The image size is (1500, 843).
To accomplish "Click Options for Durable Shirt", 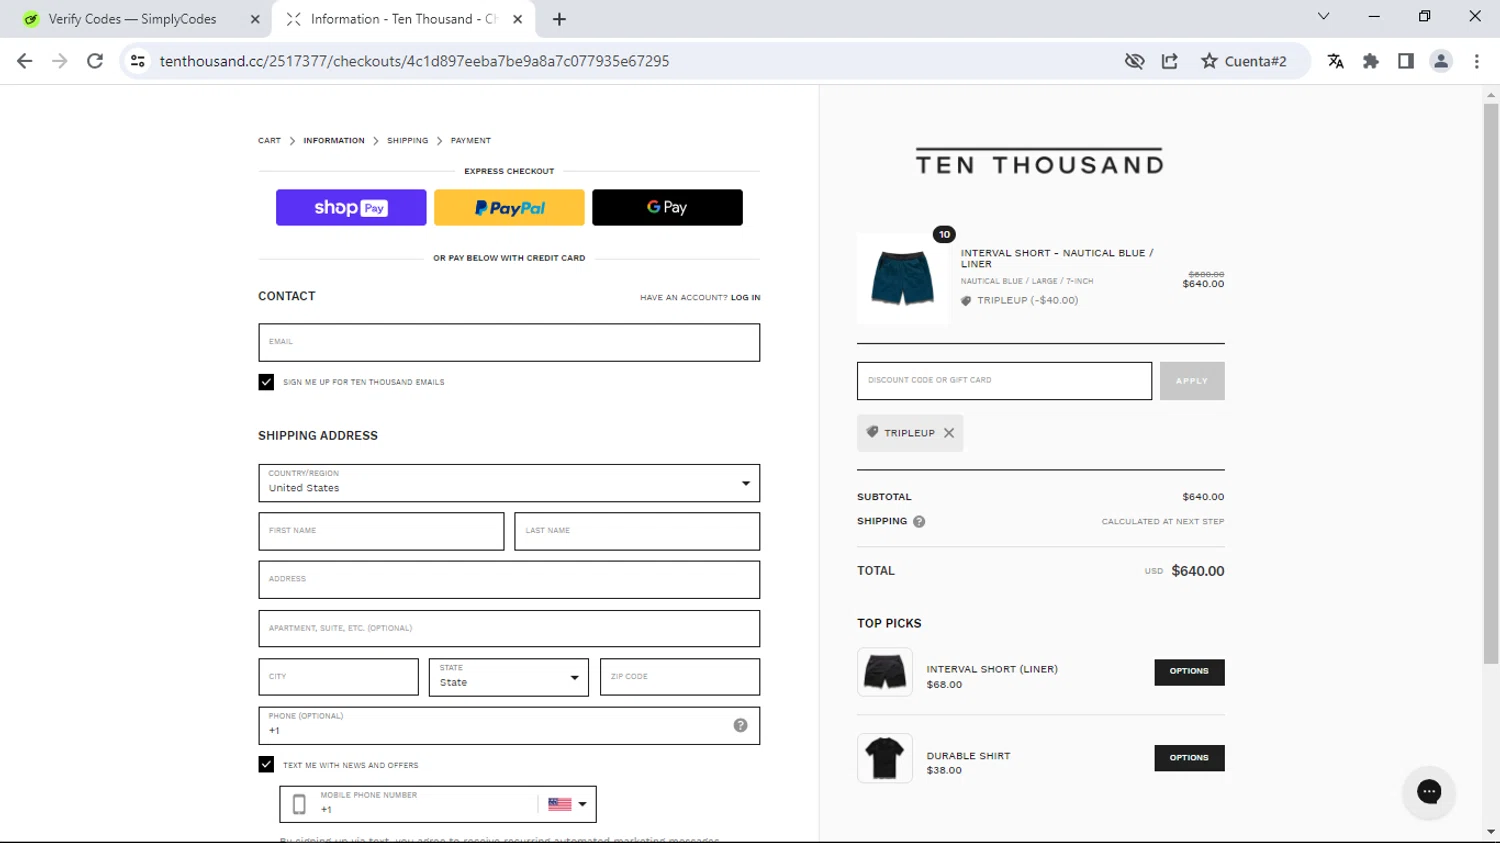I will click(x=1189, y=758).
